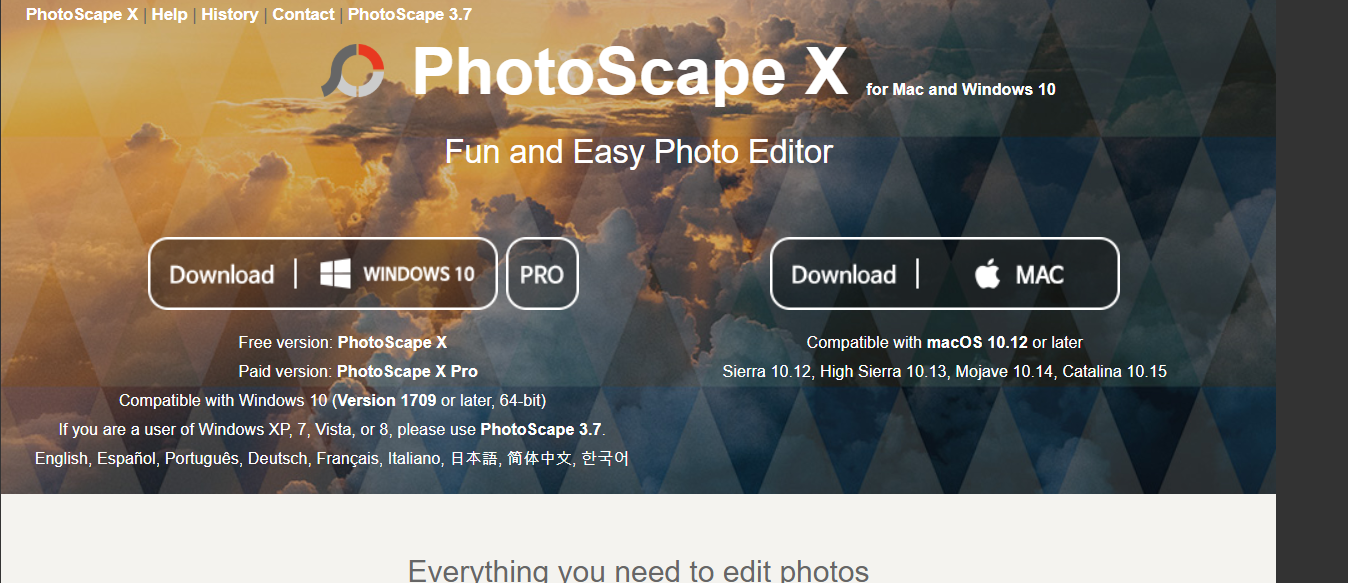Viewport: 1348px width, 583px height.
Task: Click the Windows logo in download button
Action: point(335,274)
